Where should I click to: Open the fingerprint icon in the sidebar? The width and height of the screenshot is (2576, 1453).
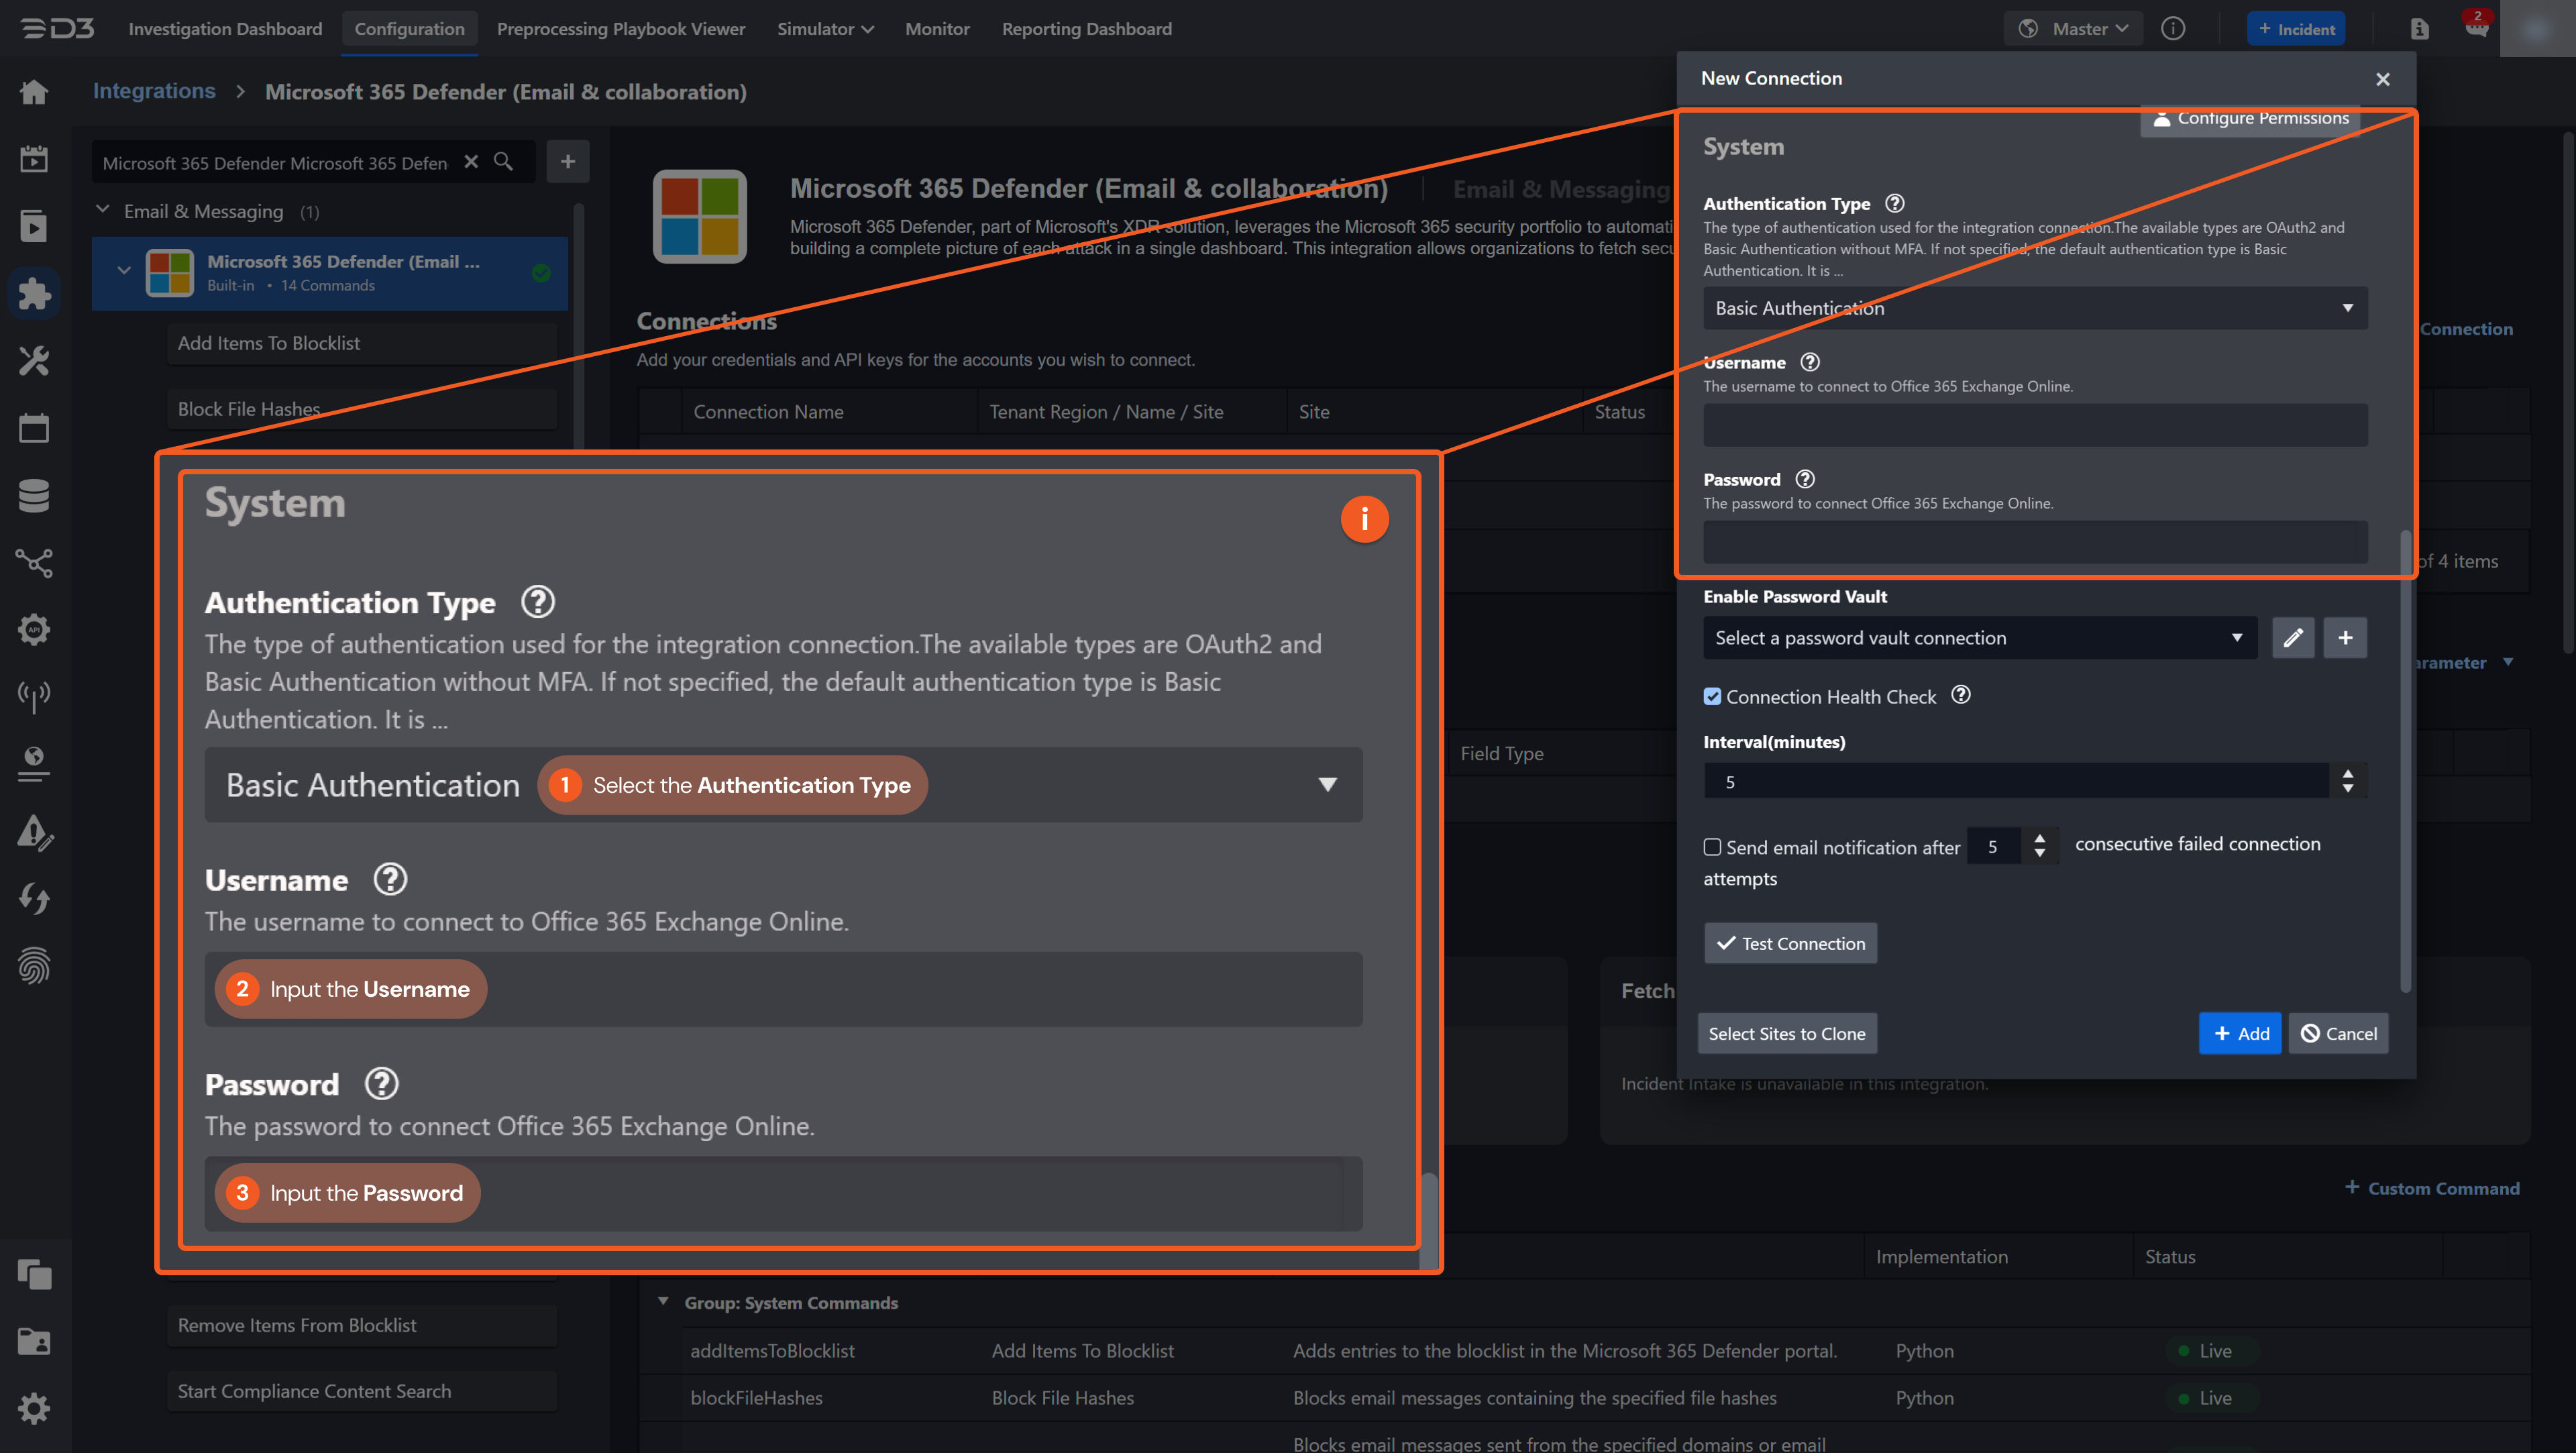(x=33, y=965)
